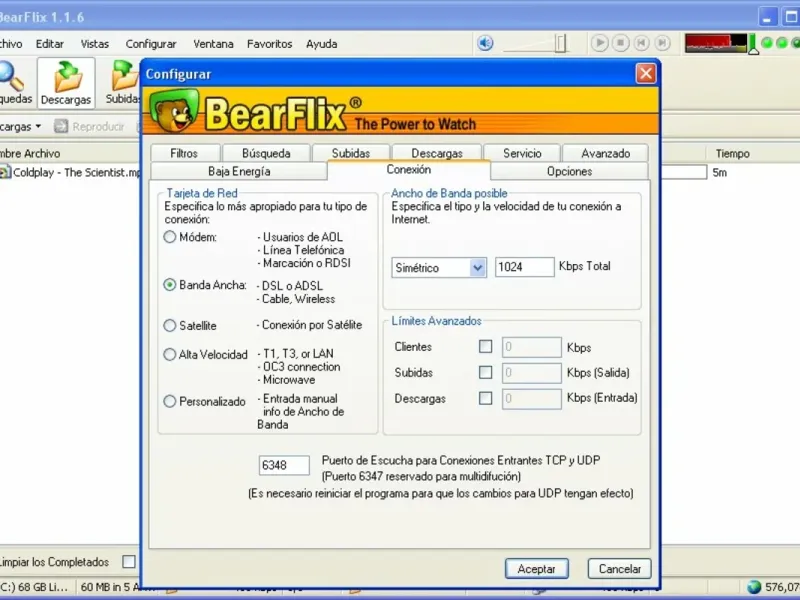This screenshot has width=800, height=600.
Task: Click the globe icon in status bar
Action: tap(754, 587)
